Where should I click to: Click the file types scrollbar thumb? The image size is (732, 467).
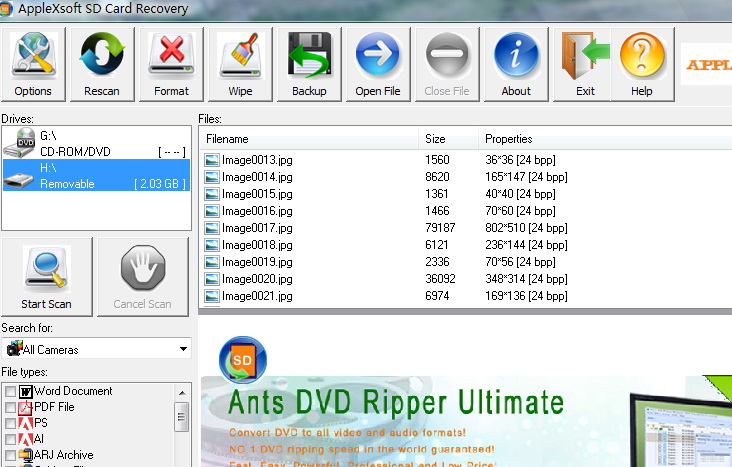[182, 417]
